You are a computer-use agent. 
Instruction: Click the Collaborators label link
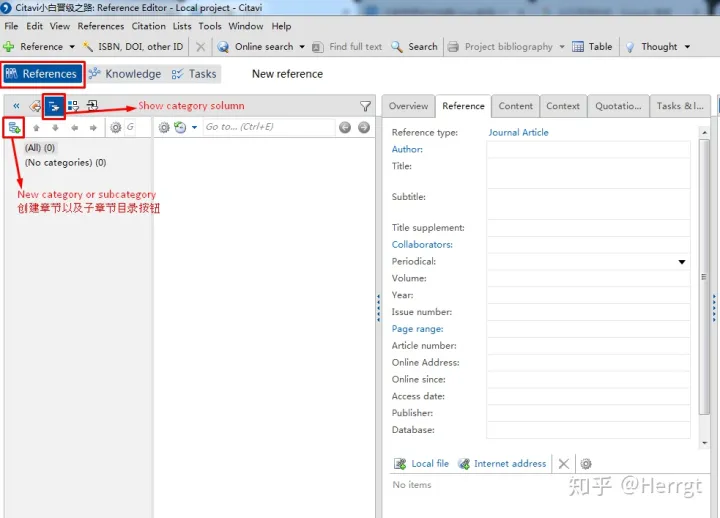pyautogui.click(x=422, y=245)
